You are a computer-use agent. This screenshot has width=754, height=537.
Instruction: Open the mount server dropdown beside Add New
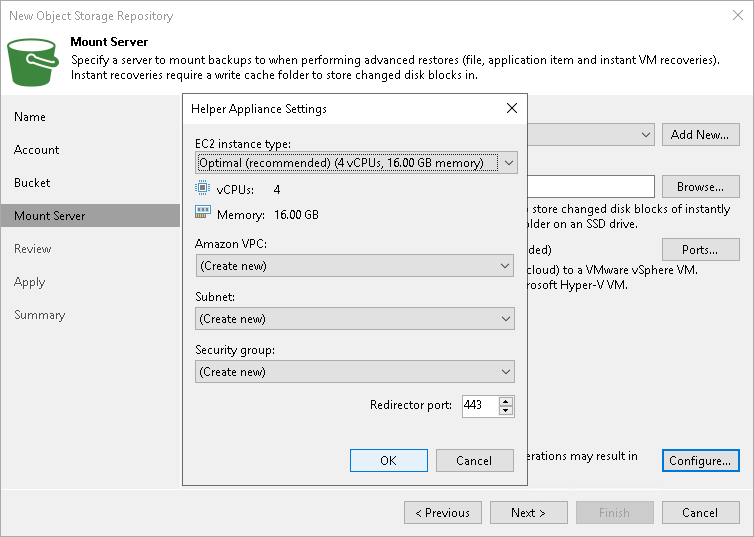click(x=591, y=135)
